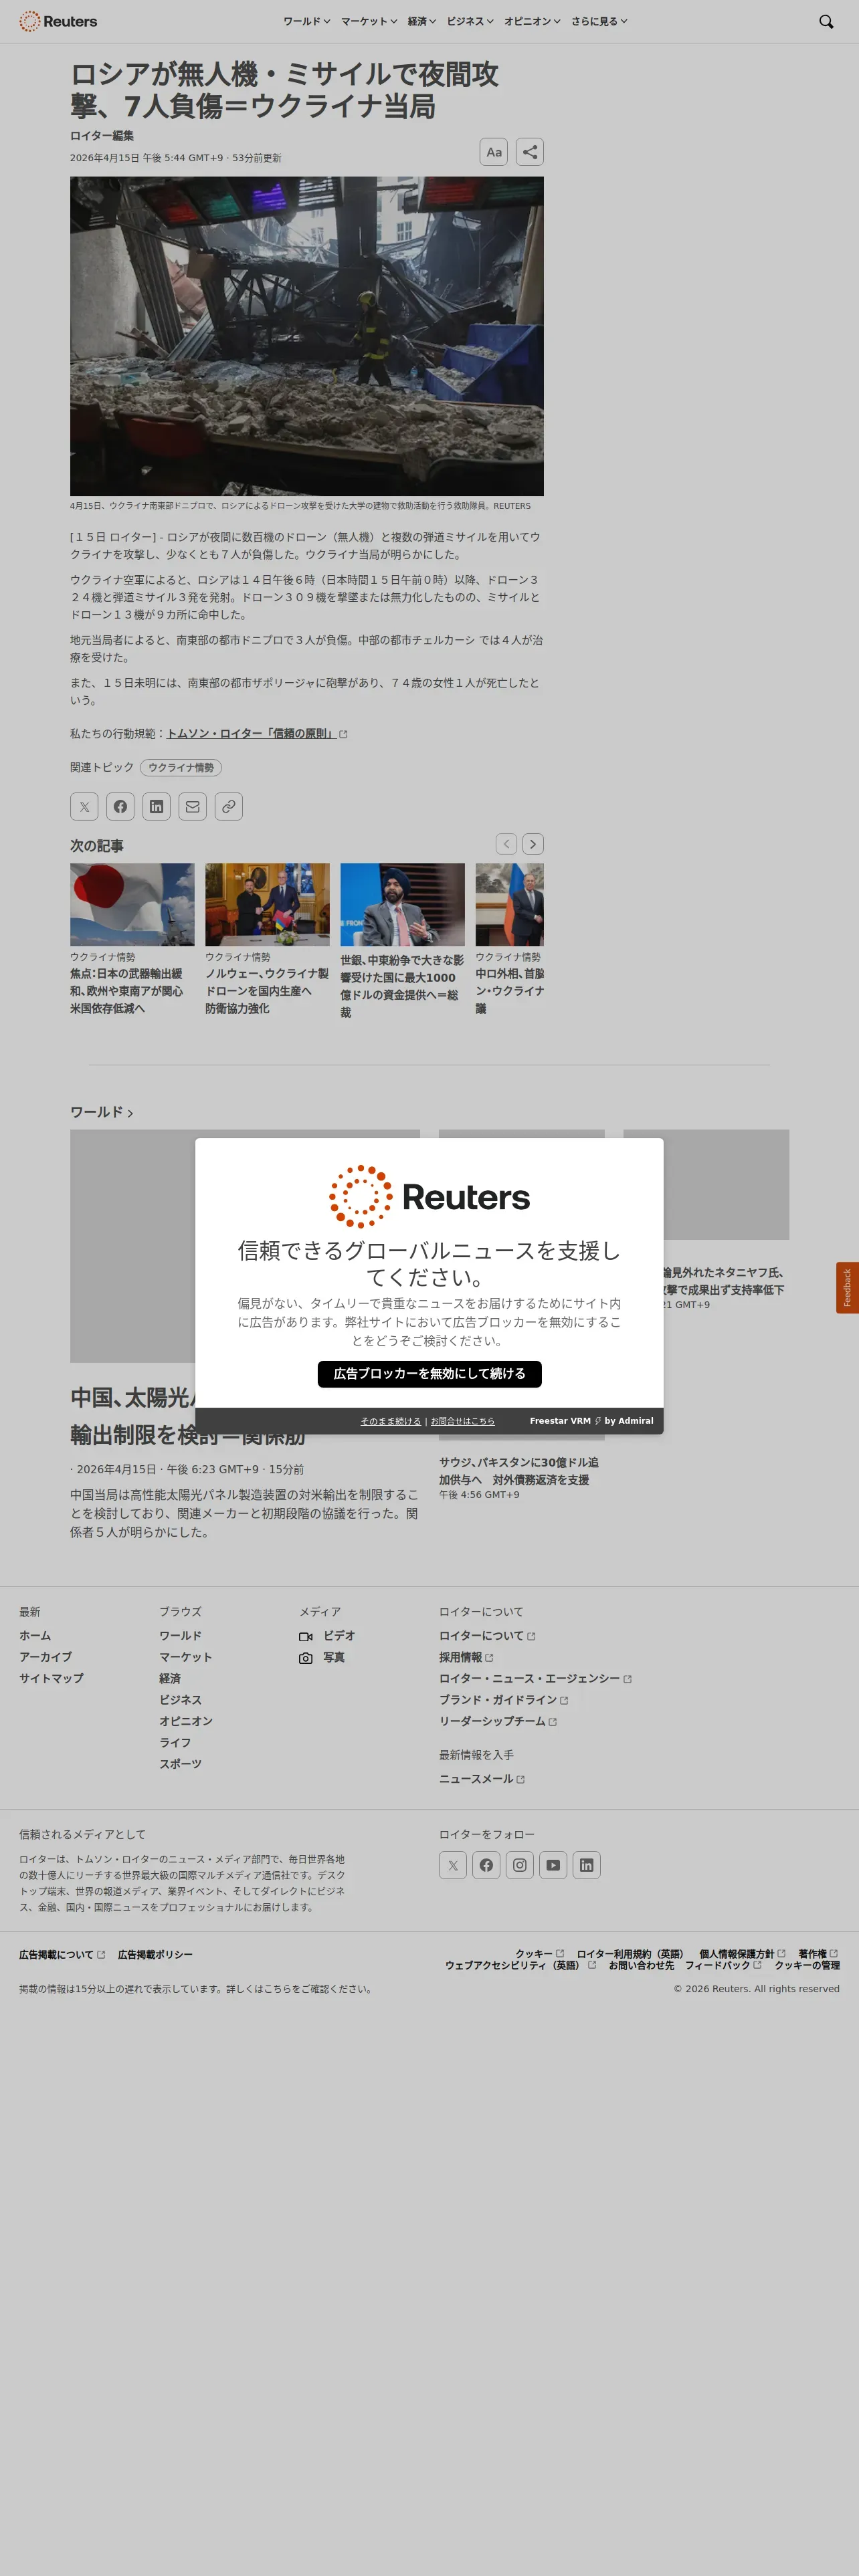Expand the さらに見る menu in the header
This screenshot has height=2576, width=859.
click(599, 21)
